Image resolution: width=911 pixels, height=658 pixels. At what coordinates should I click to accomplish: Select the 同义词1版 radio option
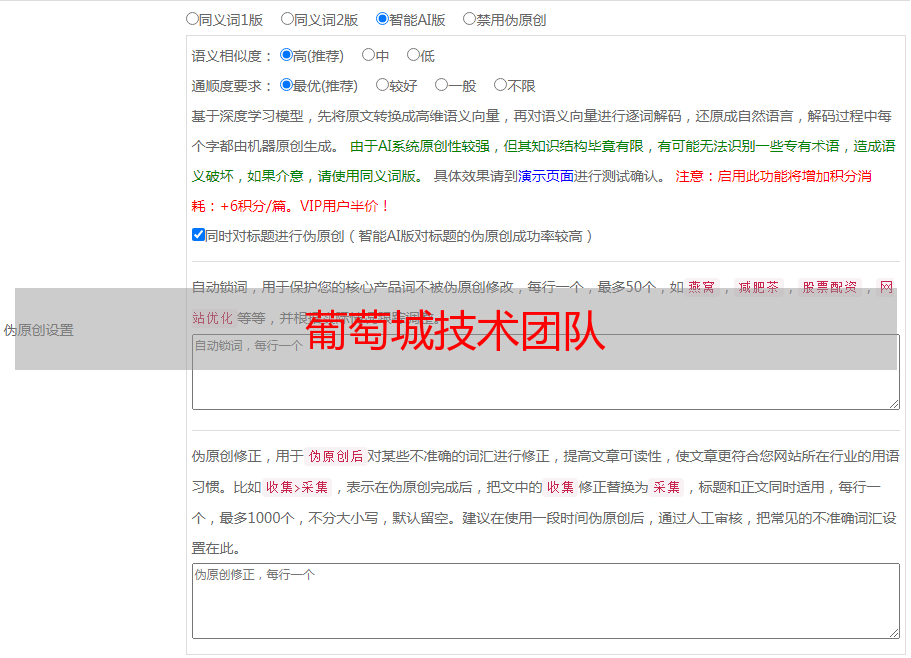193,19
